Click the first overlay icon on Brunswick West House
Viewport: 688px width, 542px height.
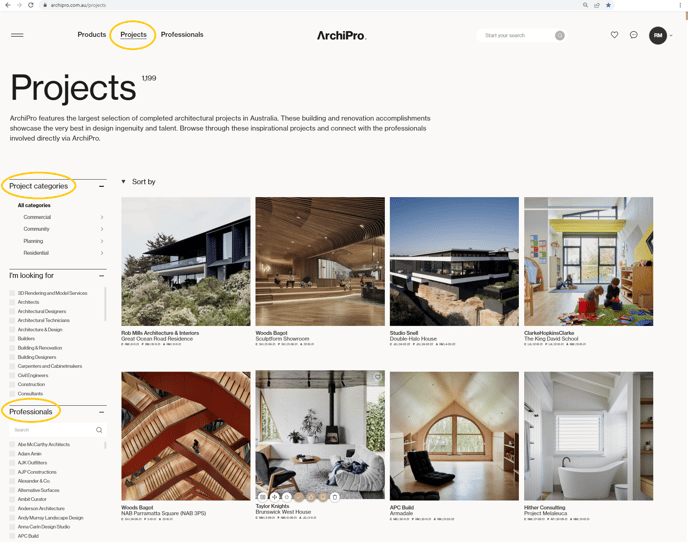point(262,497)
